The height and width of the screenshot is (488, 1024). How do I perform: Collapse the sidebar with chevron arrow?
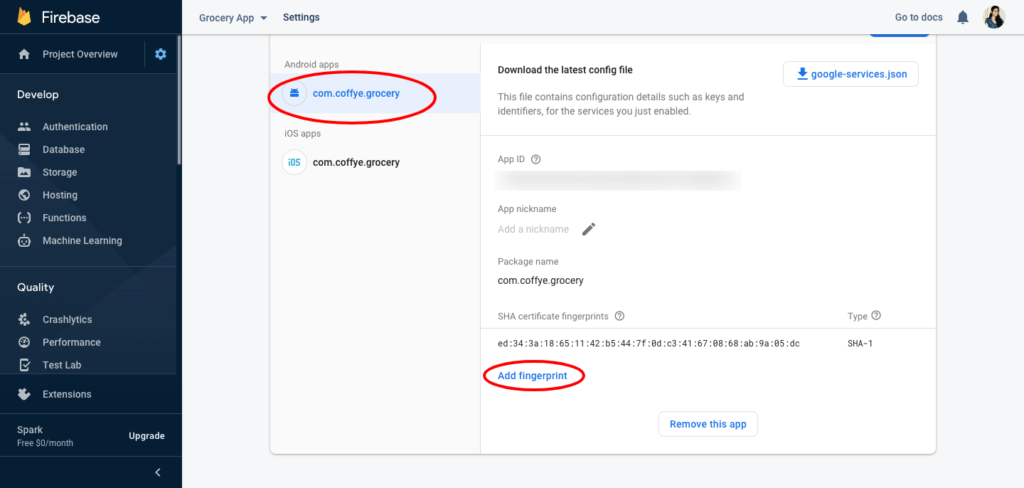point(157,472)
